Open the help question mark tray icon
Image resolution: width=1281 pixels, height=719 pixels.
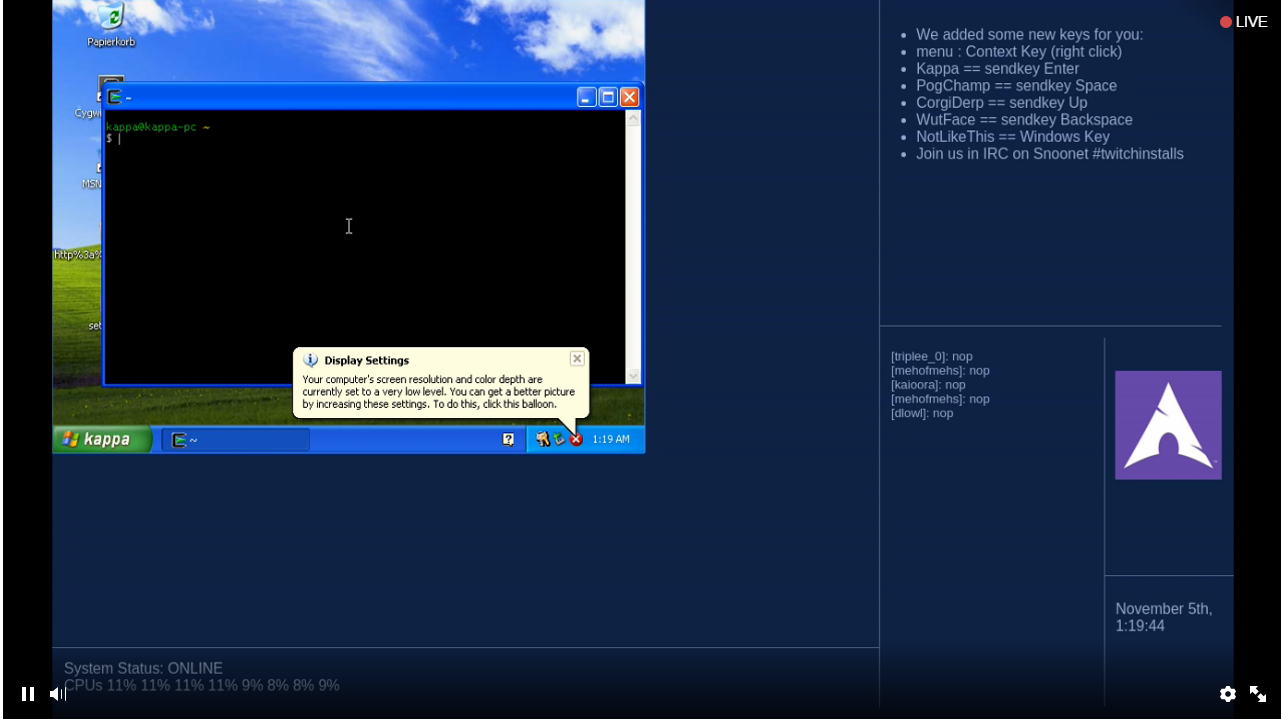pyautogui.click(x=508, y=438)
